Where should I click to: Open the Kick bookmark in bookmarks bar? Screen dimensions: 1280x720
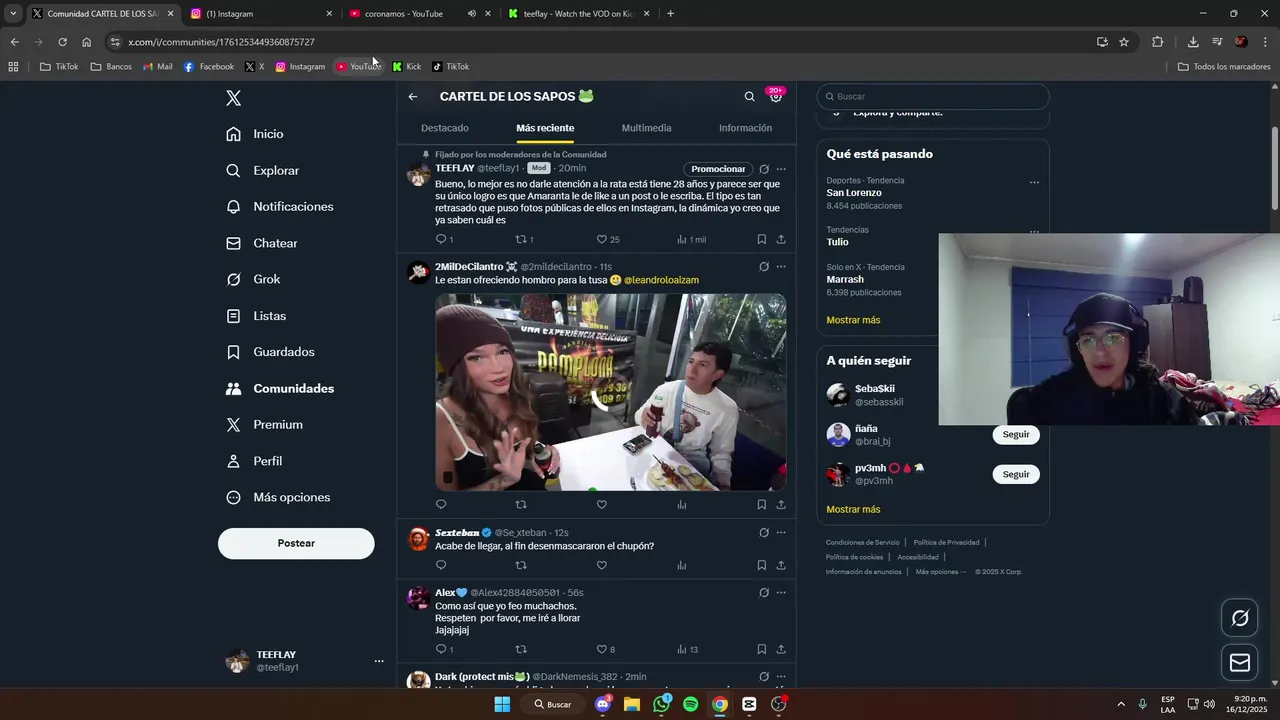[x=406, y=67]
